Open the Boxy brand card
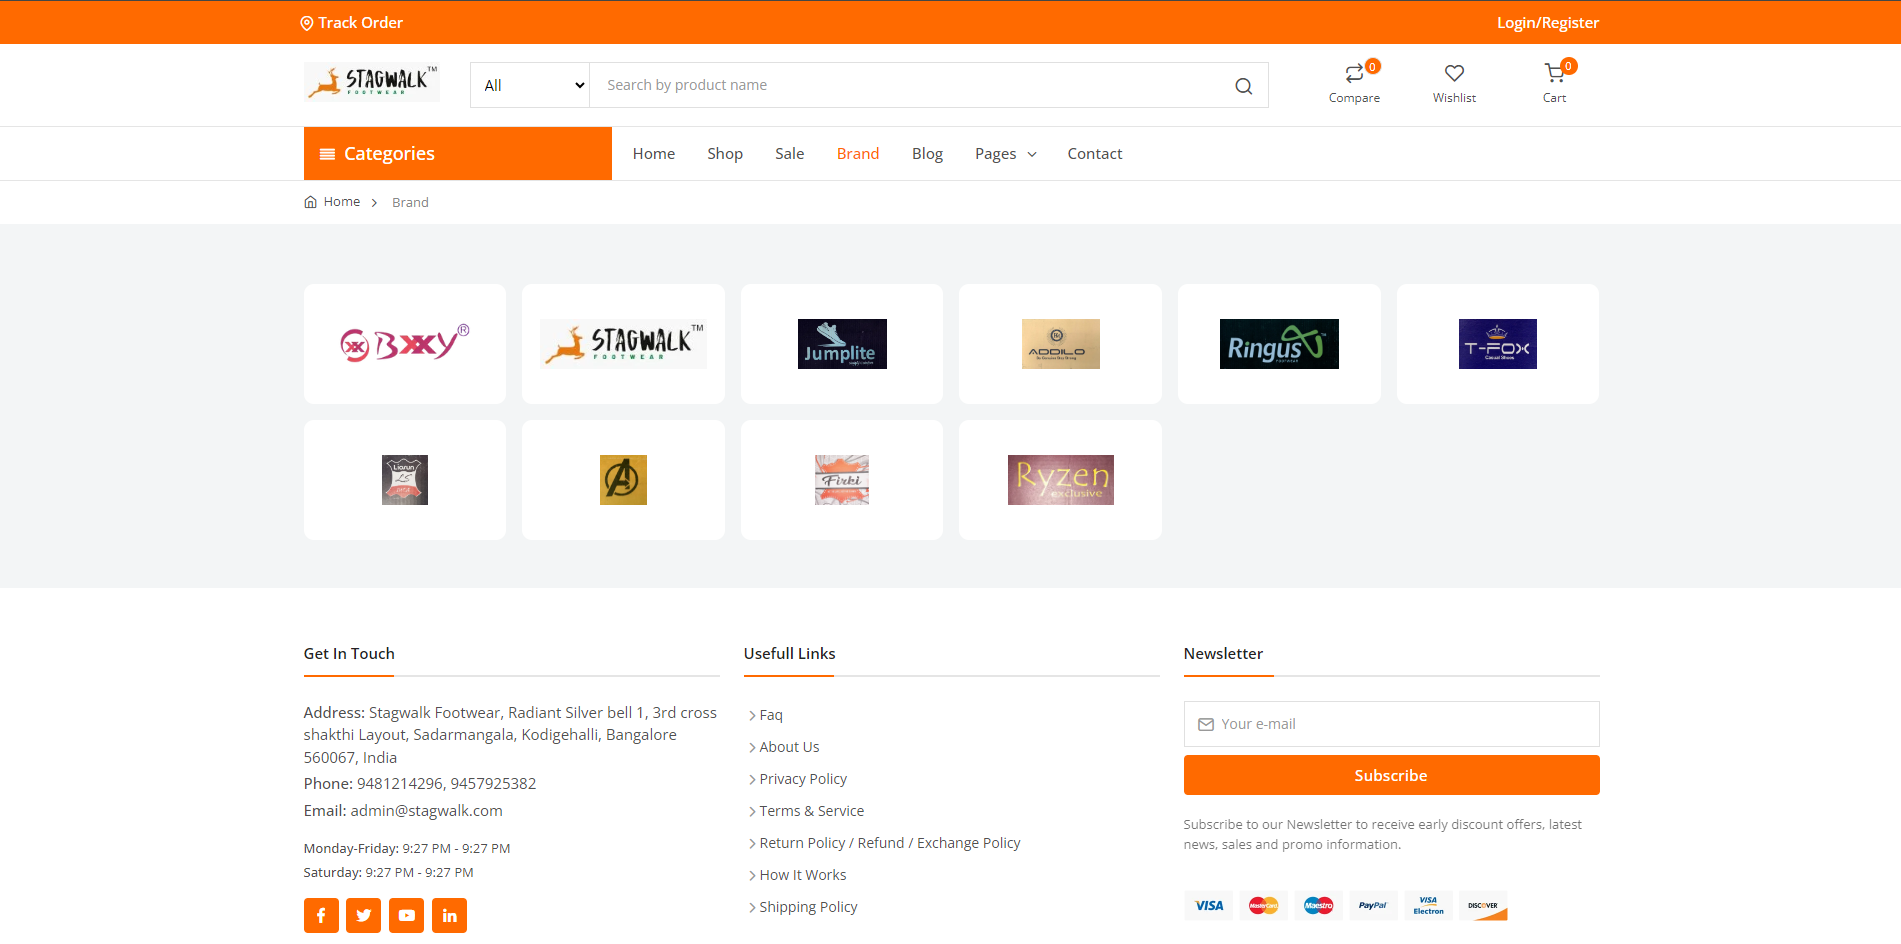The height and width of the screenshot is (944, 1901). click(x=405, y=344)
